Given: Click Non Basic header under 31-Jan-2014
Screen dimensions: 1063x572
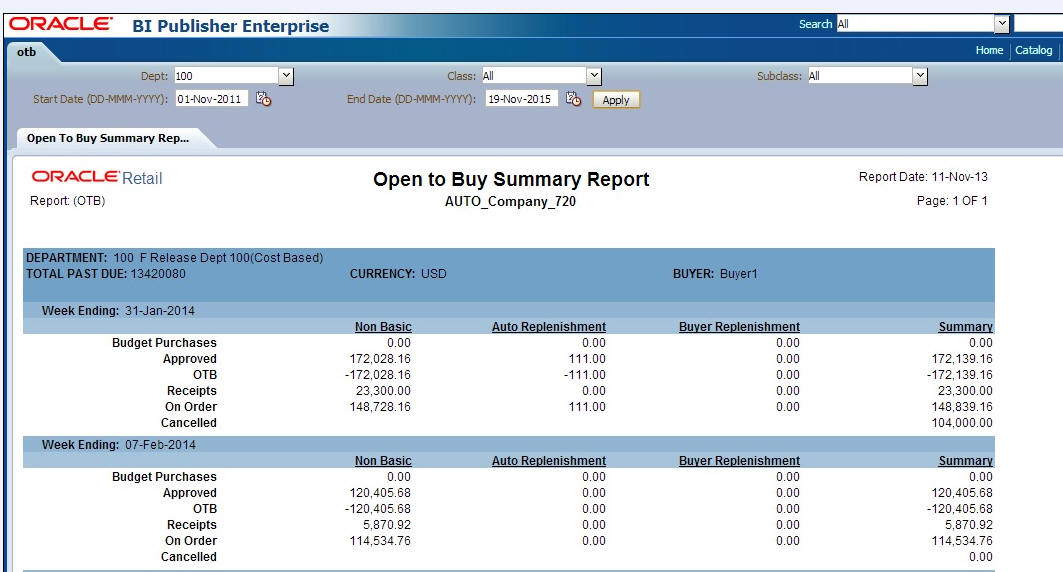Looking at the screenshot, I should coord(383,327).
